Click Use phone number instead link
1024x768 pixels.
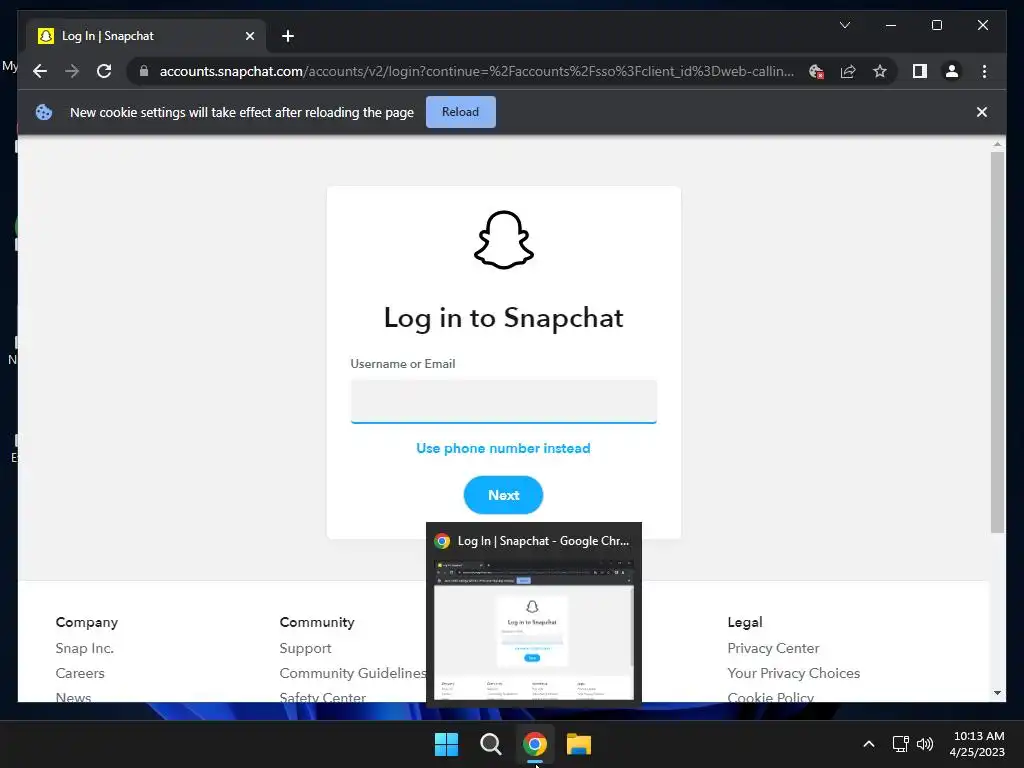(x=503, y=448)
